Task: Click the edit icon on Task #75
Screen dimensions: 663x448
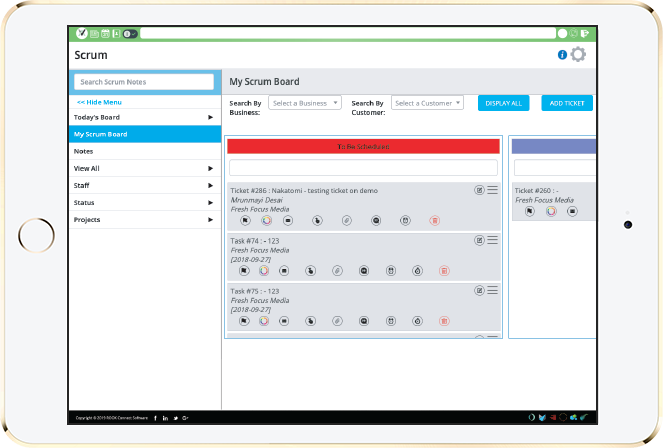Action: 479,290
